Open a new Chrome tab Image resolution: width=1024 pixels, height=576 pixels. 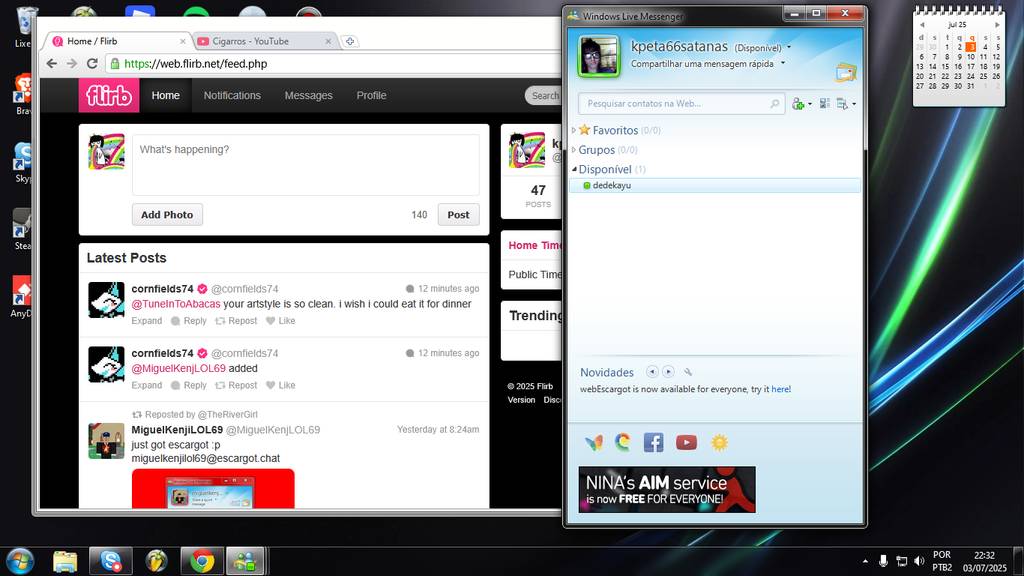coord(350,41)
